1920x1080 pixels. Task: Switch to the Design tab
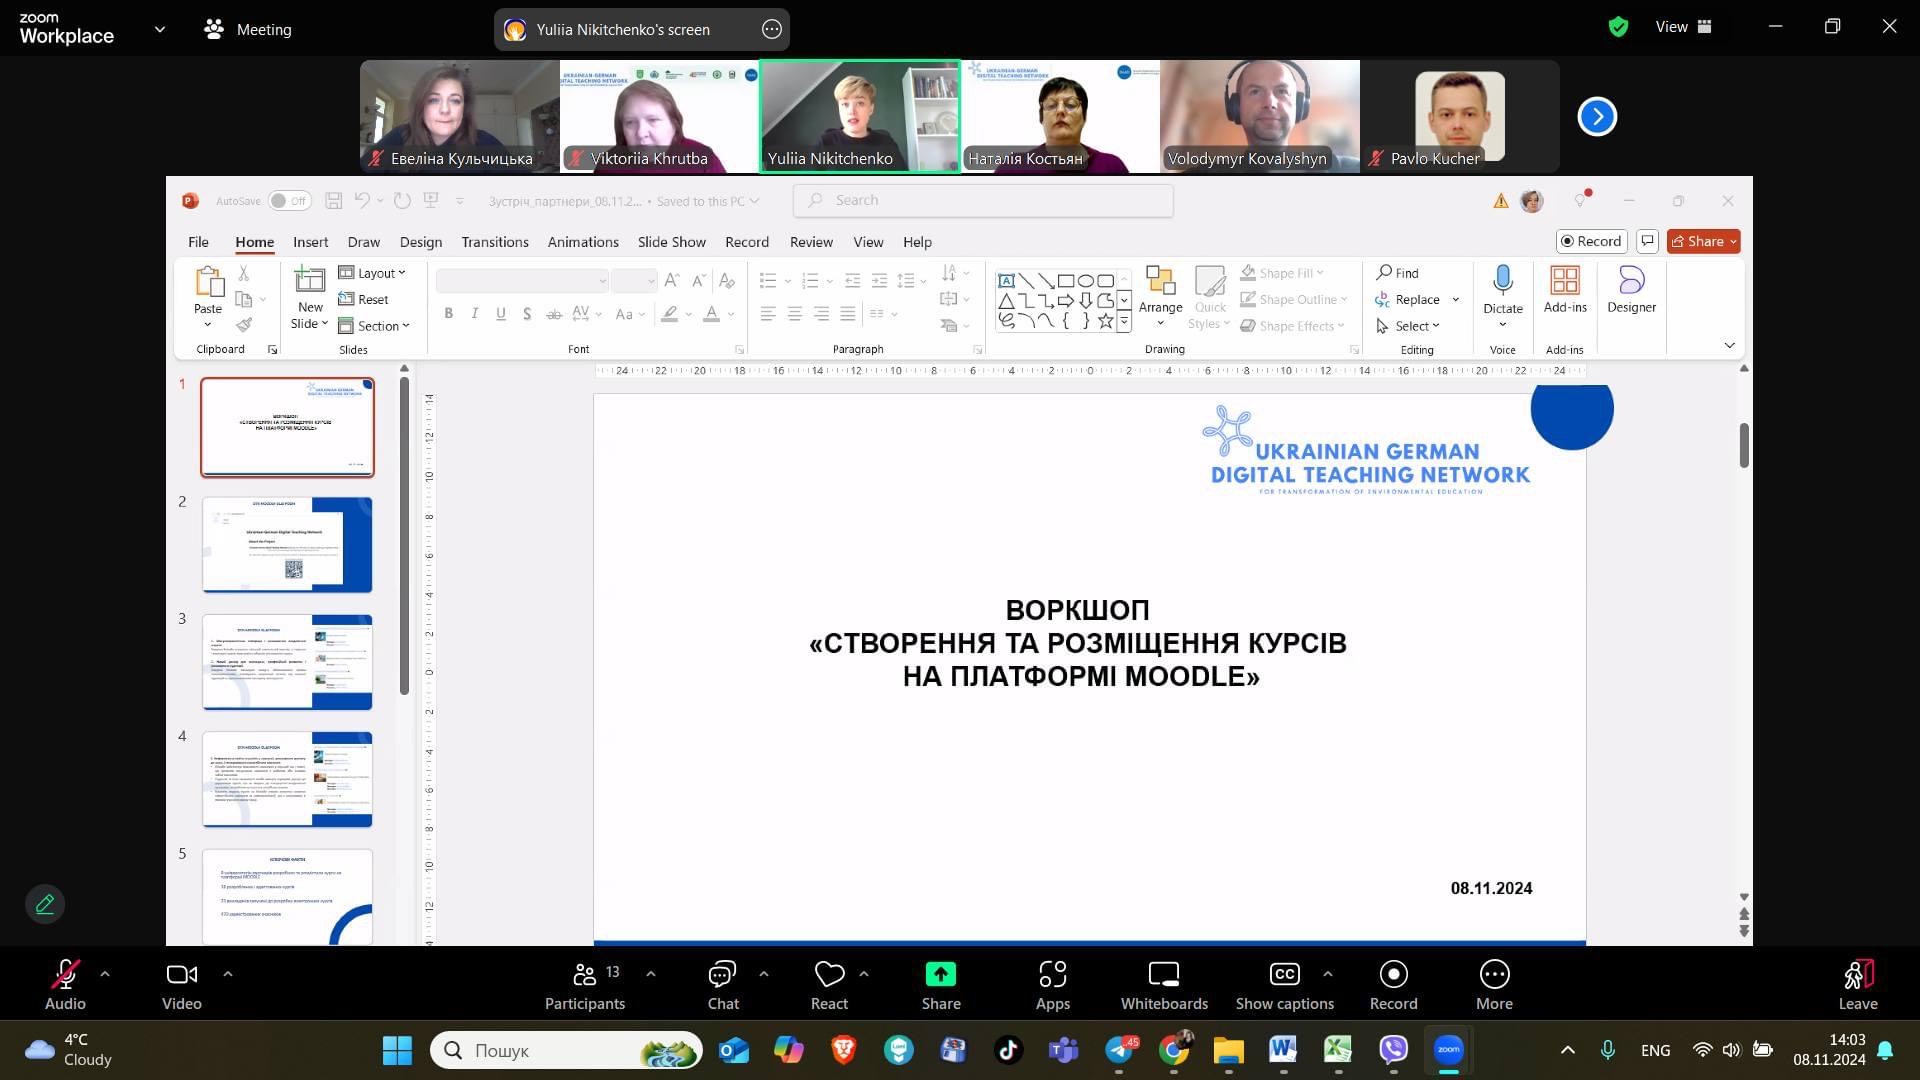(x=420, y=242)
